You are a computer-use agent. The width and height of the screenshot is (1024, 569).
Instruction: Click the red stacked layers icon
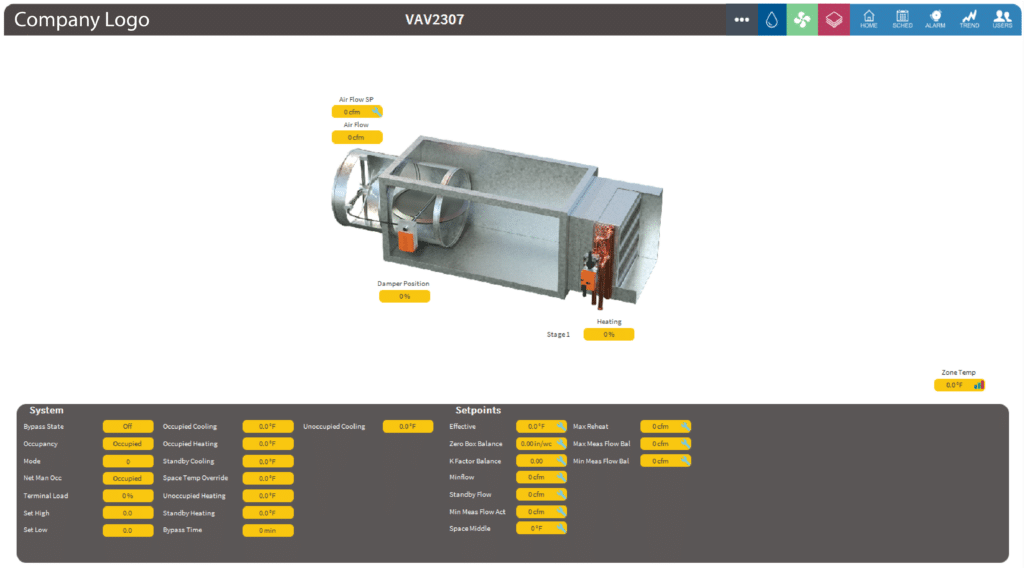tap(834, 20)
